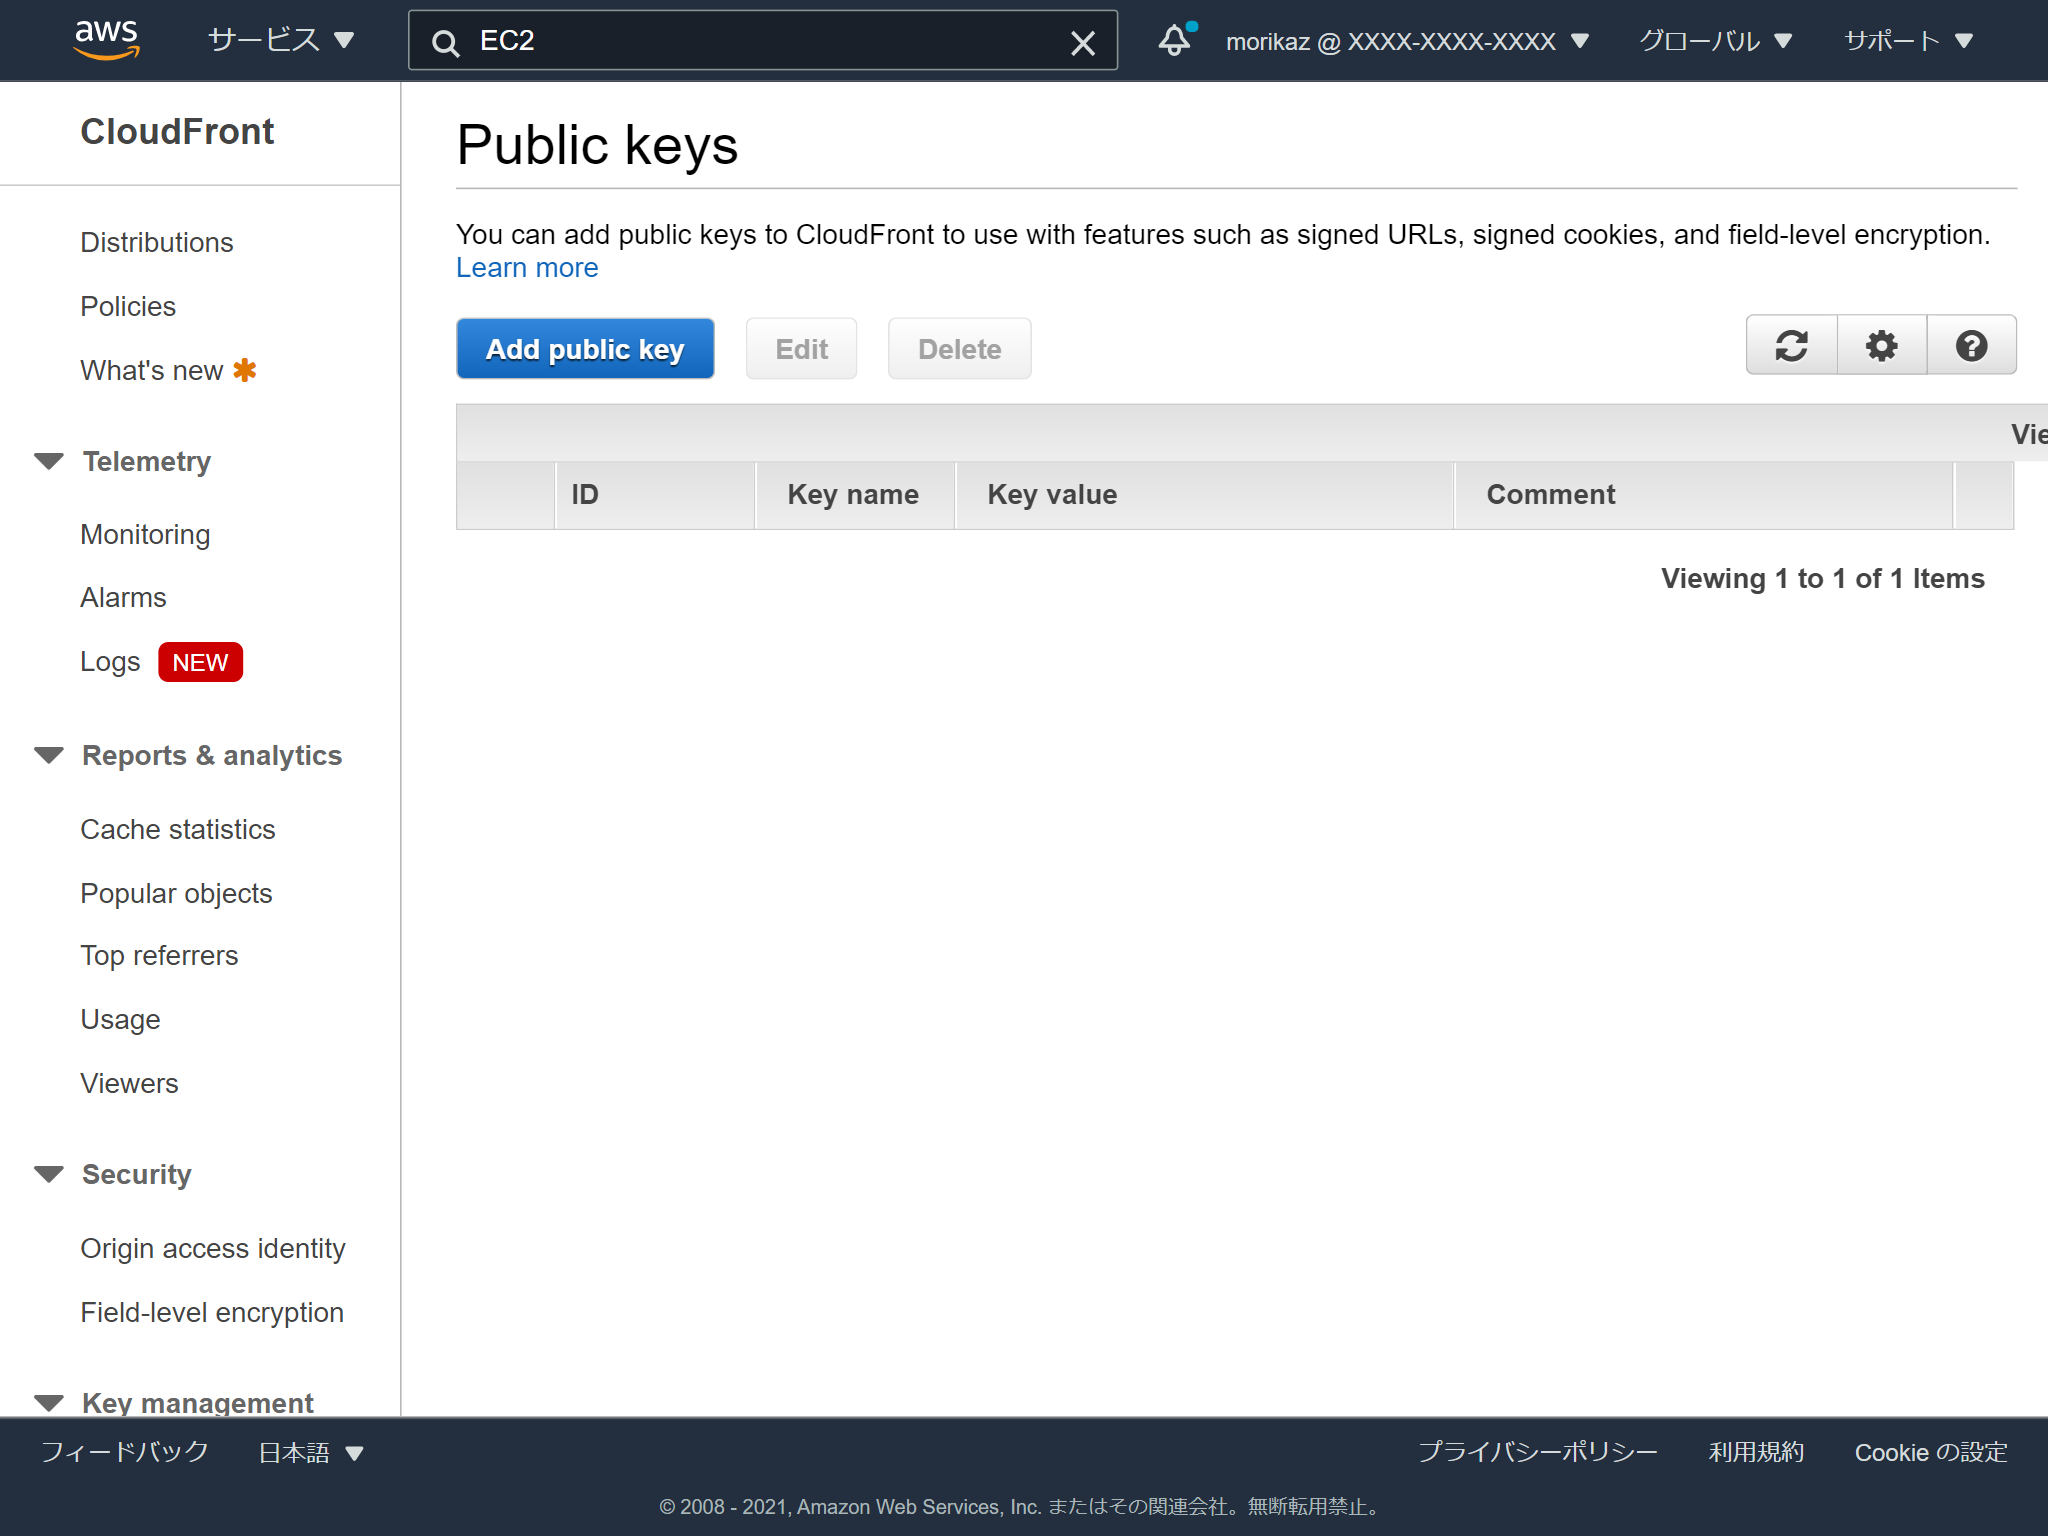Open the Learn more link
The image size is (2048, 1536).
pos(527,267)
